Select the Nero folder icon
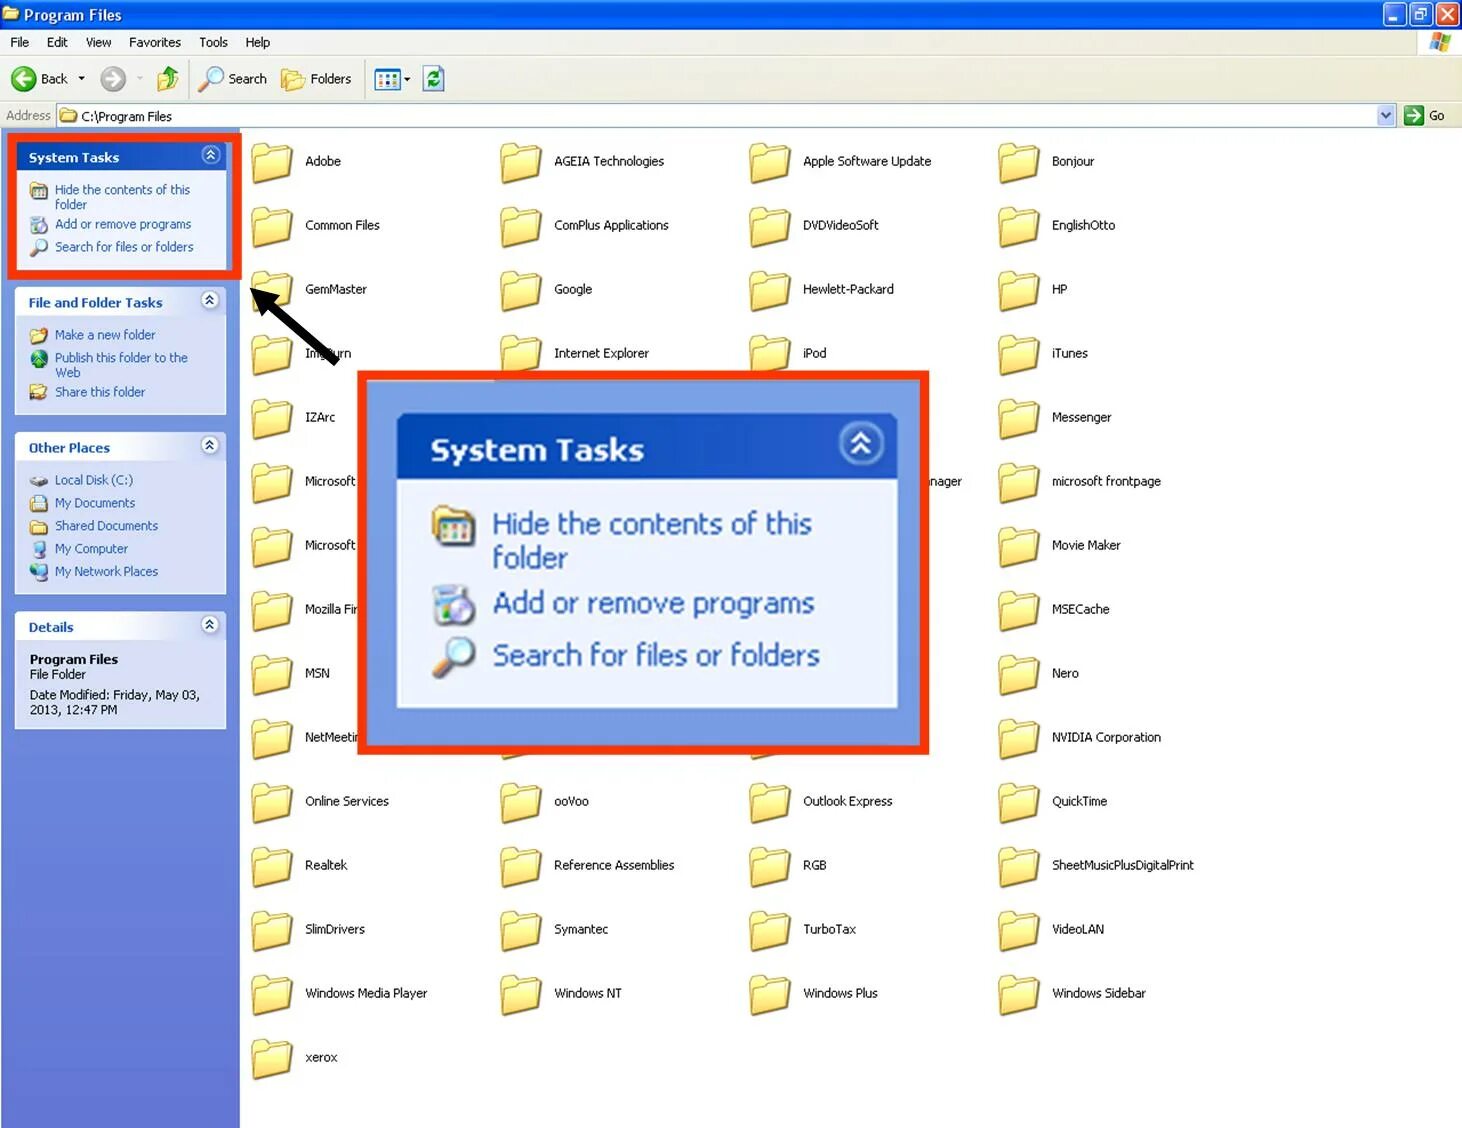Screen dimensions: 1462x1128 (1019, 674)
